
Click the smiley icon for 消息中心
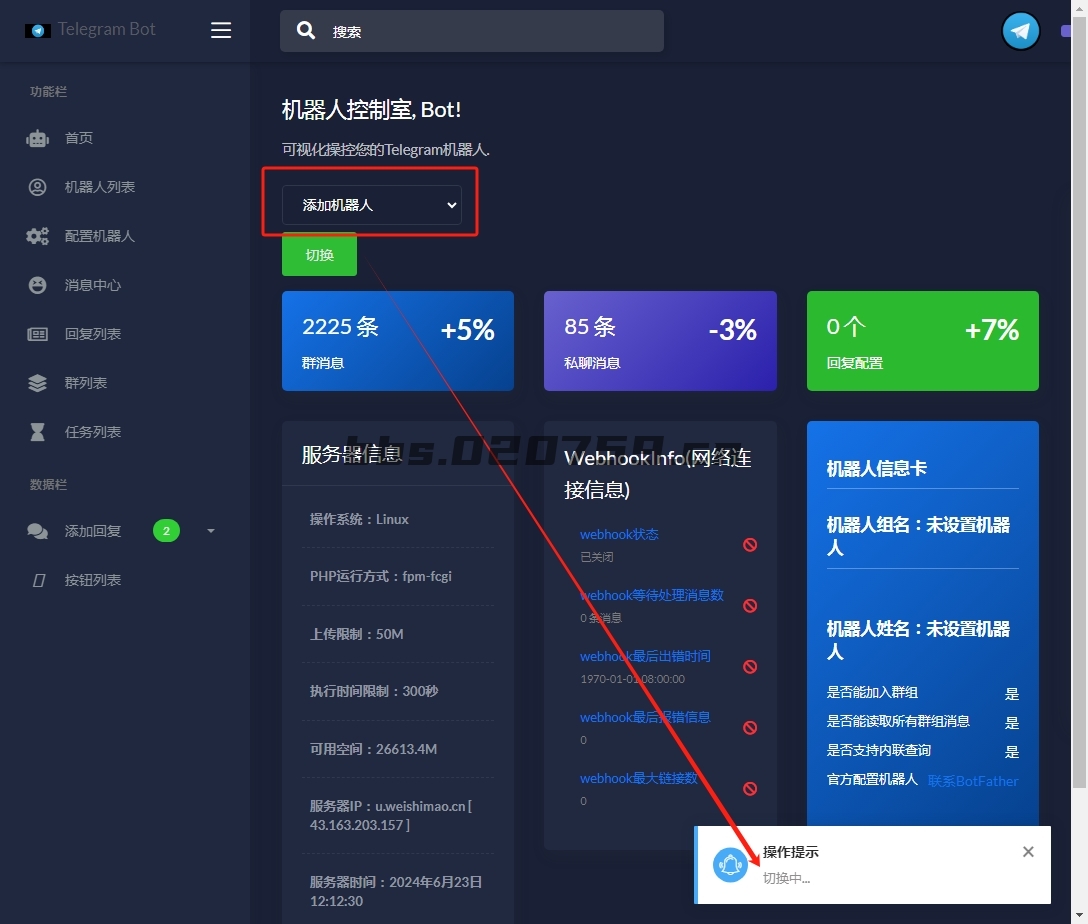click(x=38, y=285)
